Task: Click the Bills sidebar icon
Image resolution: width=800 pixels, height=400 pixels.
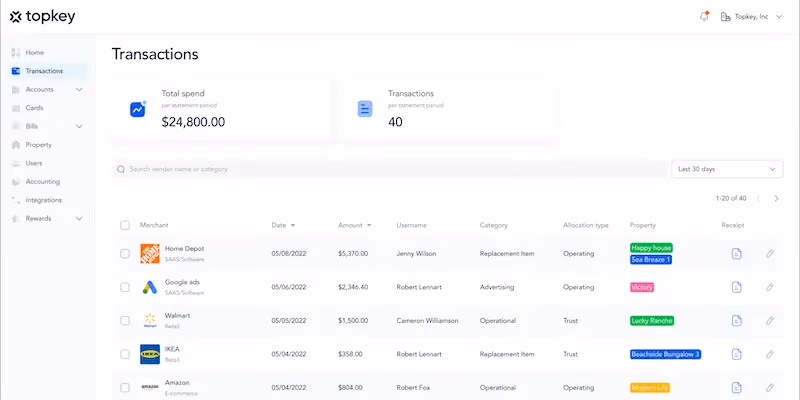Action: (16, 127)
